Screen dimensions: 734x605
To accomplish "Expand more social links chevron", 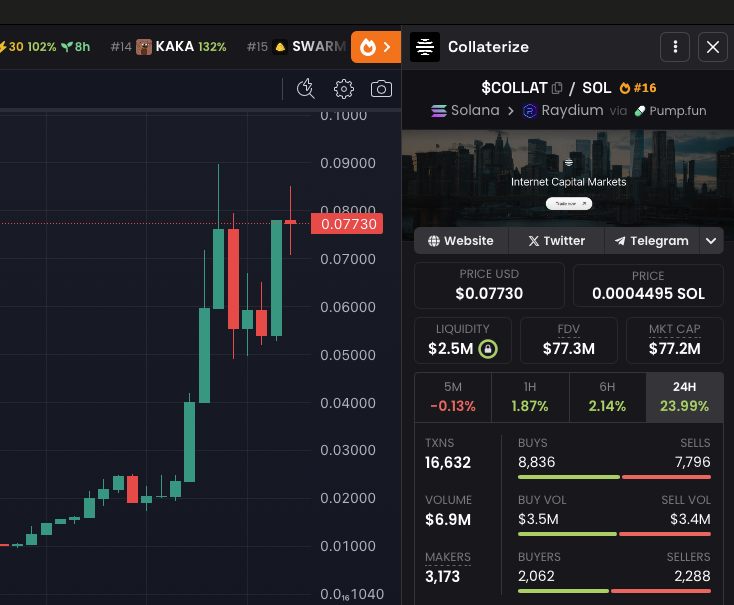I will (711, 241).
